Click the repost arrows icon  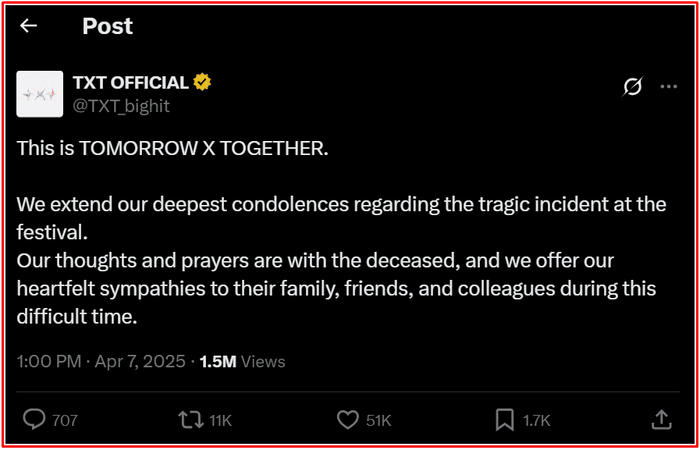(188, 420)
